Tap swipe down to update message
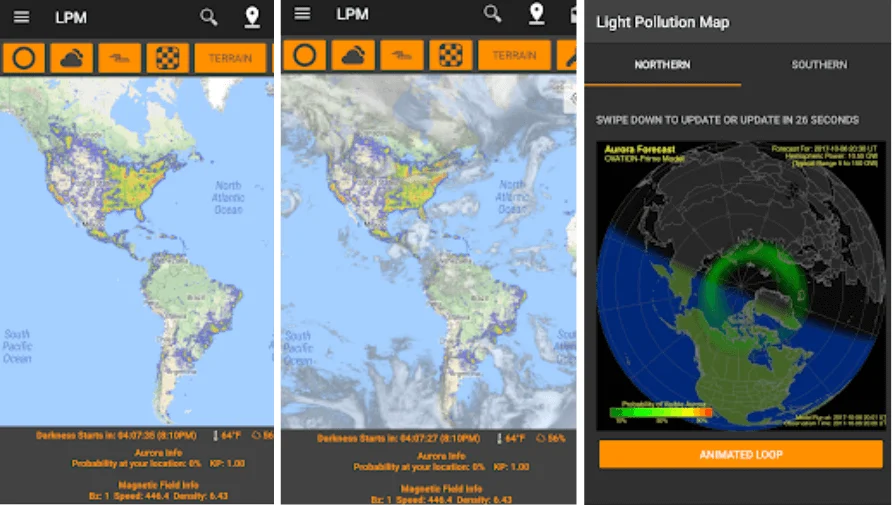 pyautogui.click(x=727, y=120)
